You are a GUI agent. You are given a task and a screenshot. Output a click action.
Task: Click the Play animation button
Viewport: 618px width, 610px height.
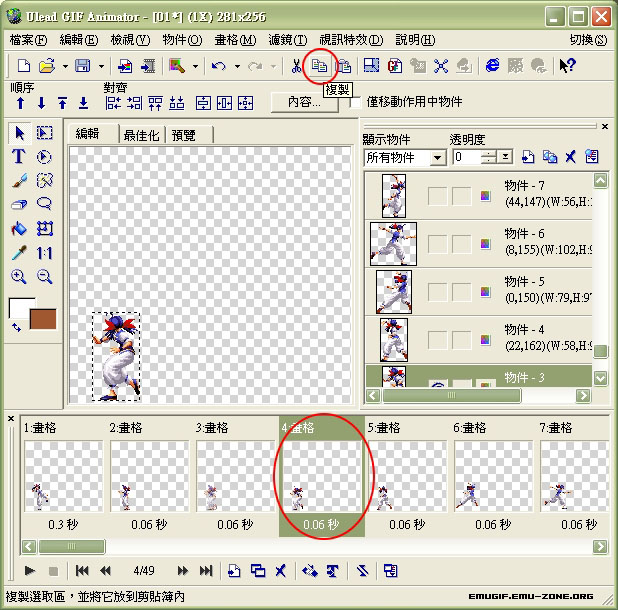(x=30, y=571)
